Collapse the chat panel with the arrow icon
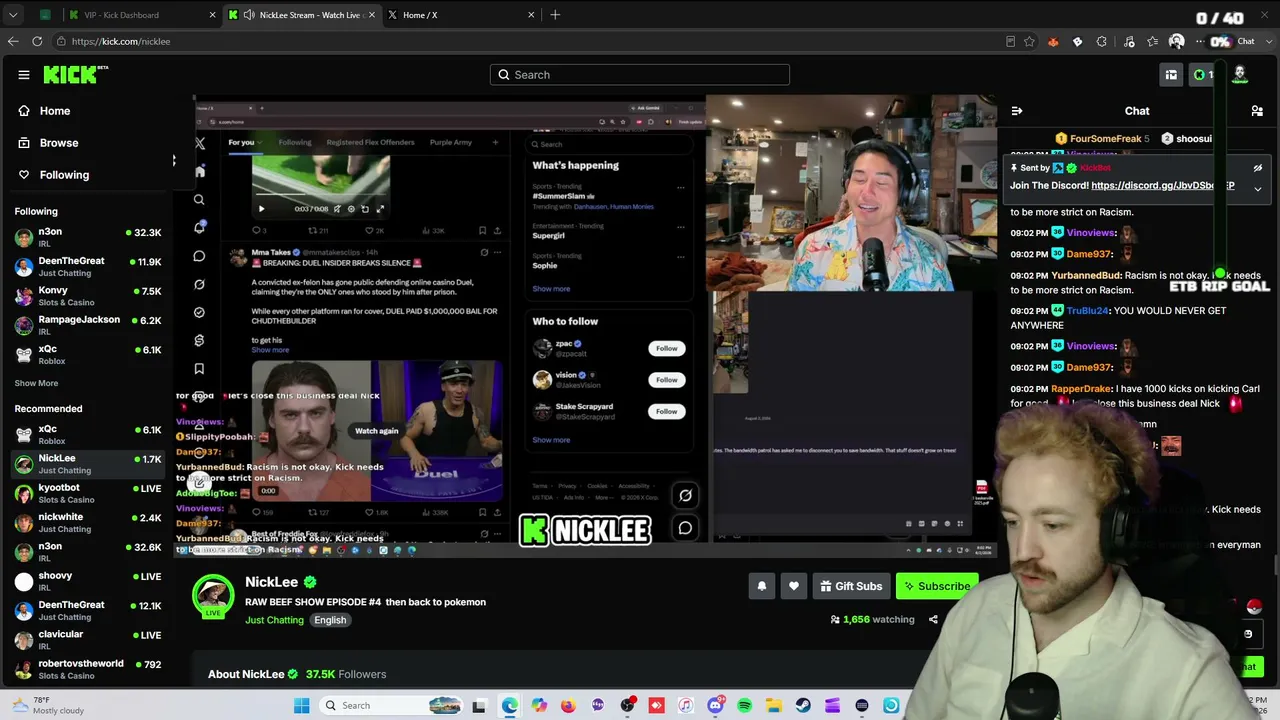This screenshot has height=720, width=1280. [x=1017, y=111]
